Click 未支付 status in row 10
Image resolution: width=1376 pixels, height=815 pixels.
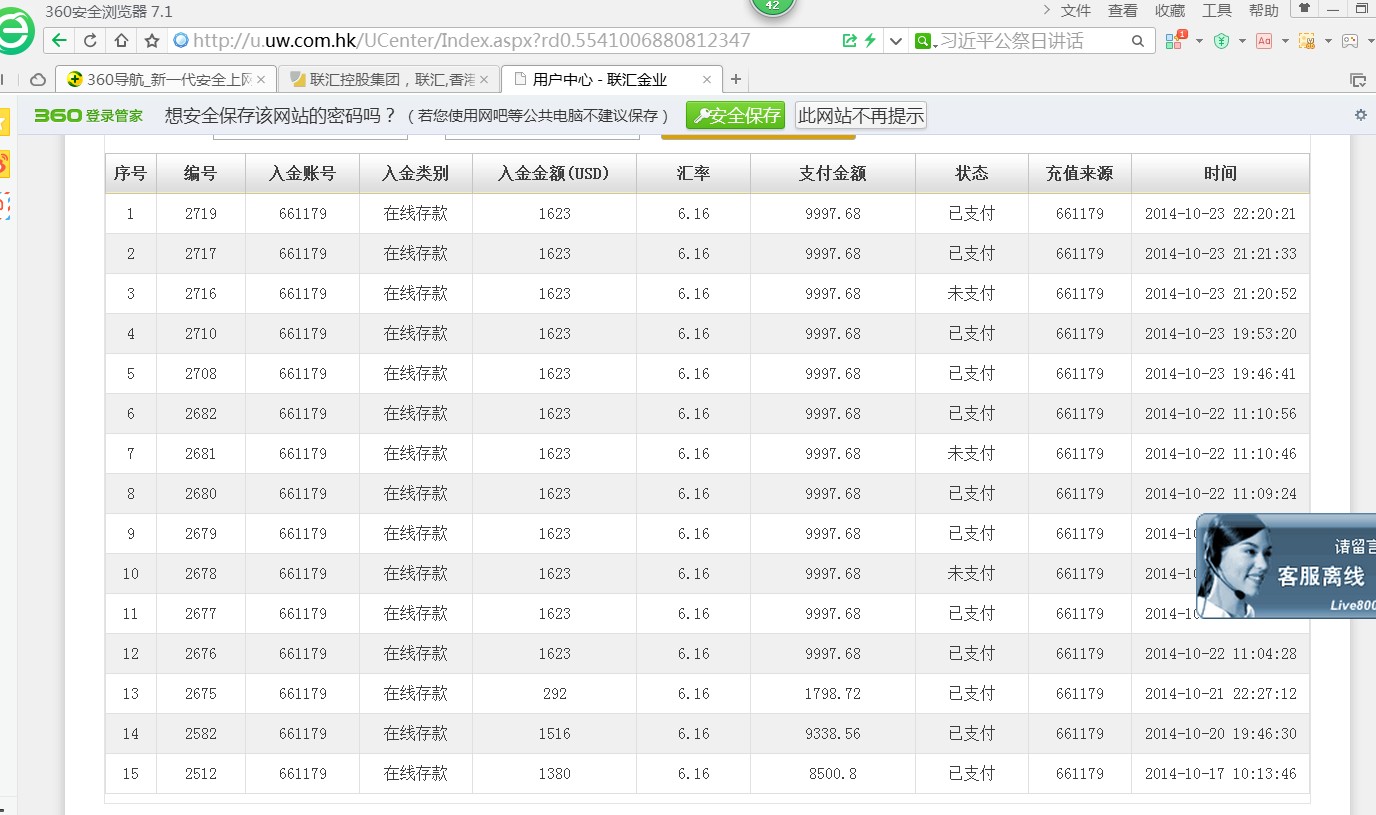click(972, 573)
